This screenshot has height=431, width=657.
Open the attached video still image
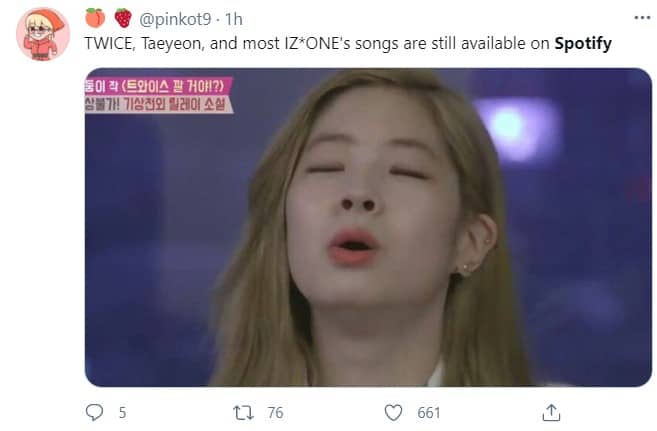pos(368,227)
